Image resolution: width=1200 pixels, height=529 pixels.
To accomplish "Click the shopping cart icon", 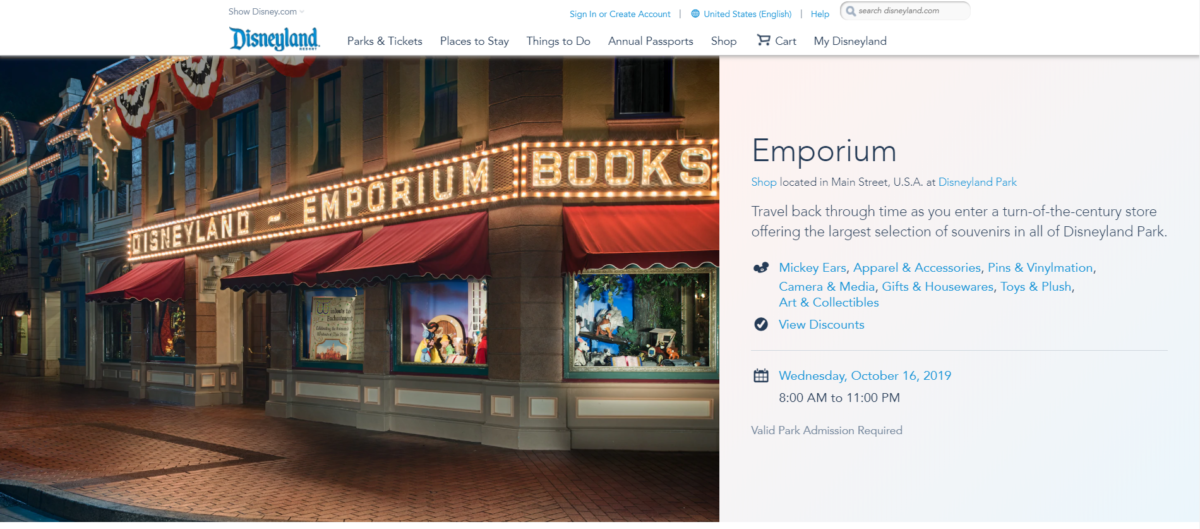I will pos(764,41).
